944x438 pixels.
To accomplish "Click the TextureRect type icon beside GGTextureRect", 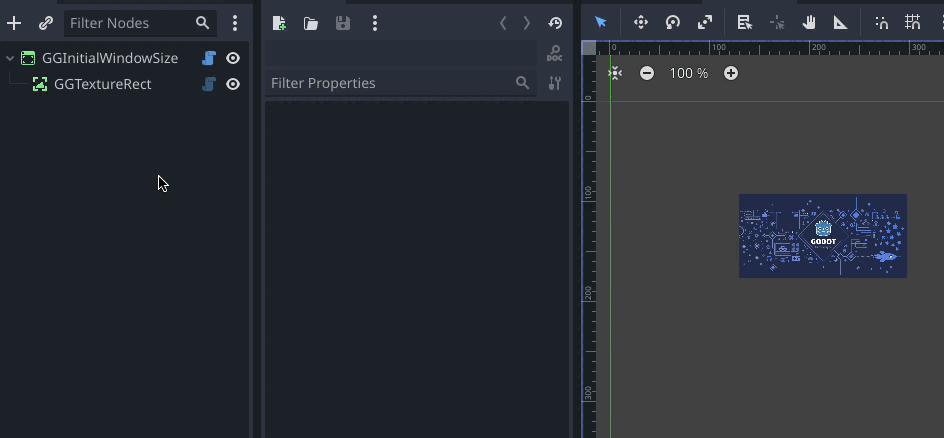I will [40, 84].
